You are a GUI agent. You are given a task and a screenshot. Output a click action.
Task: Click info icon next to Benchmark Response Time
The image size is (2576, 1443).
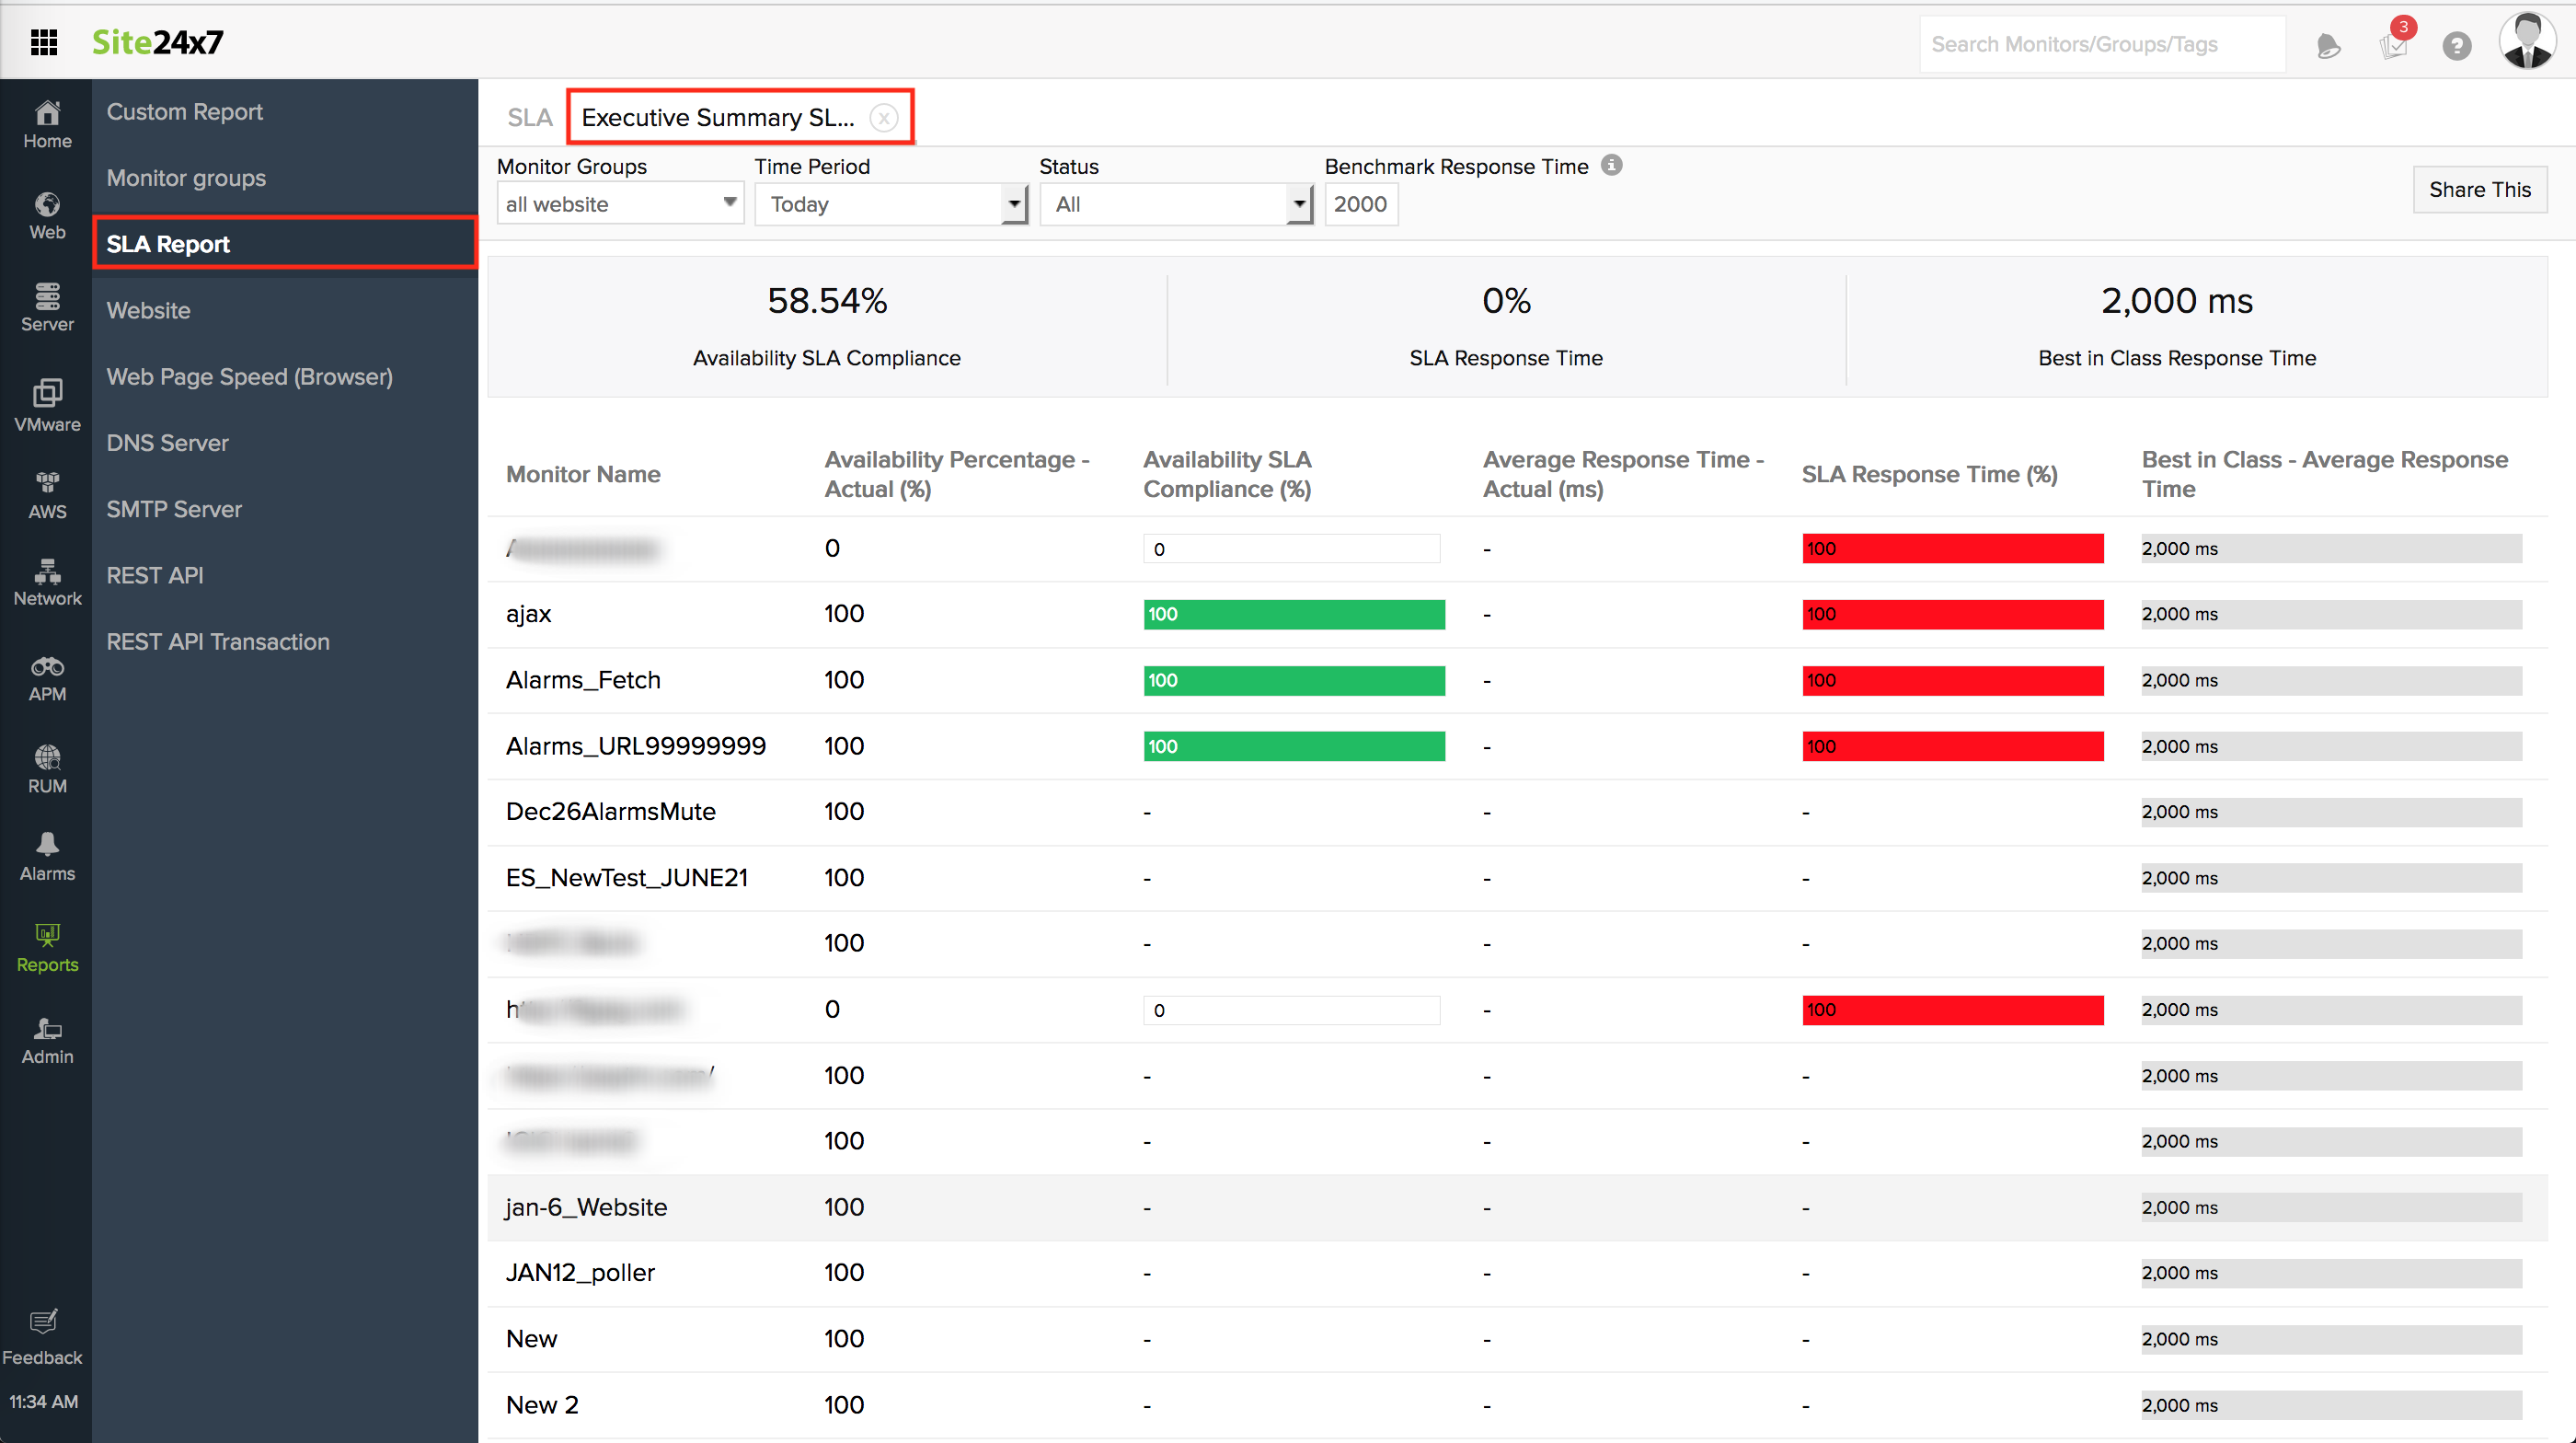click(1611, 165)
